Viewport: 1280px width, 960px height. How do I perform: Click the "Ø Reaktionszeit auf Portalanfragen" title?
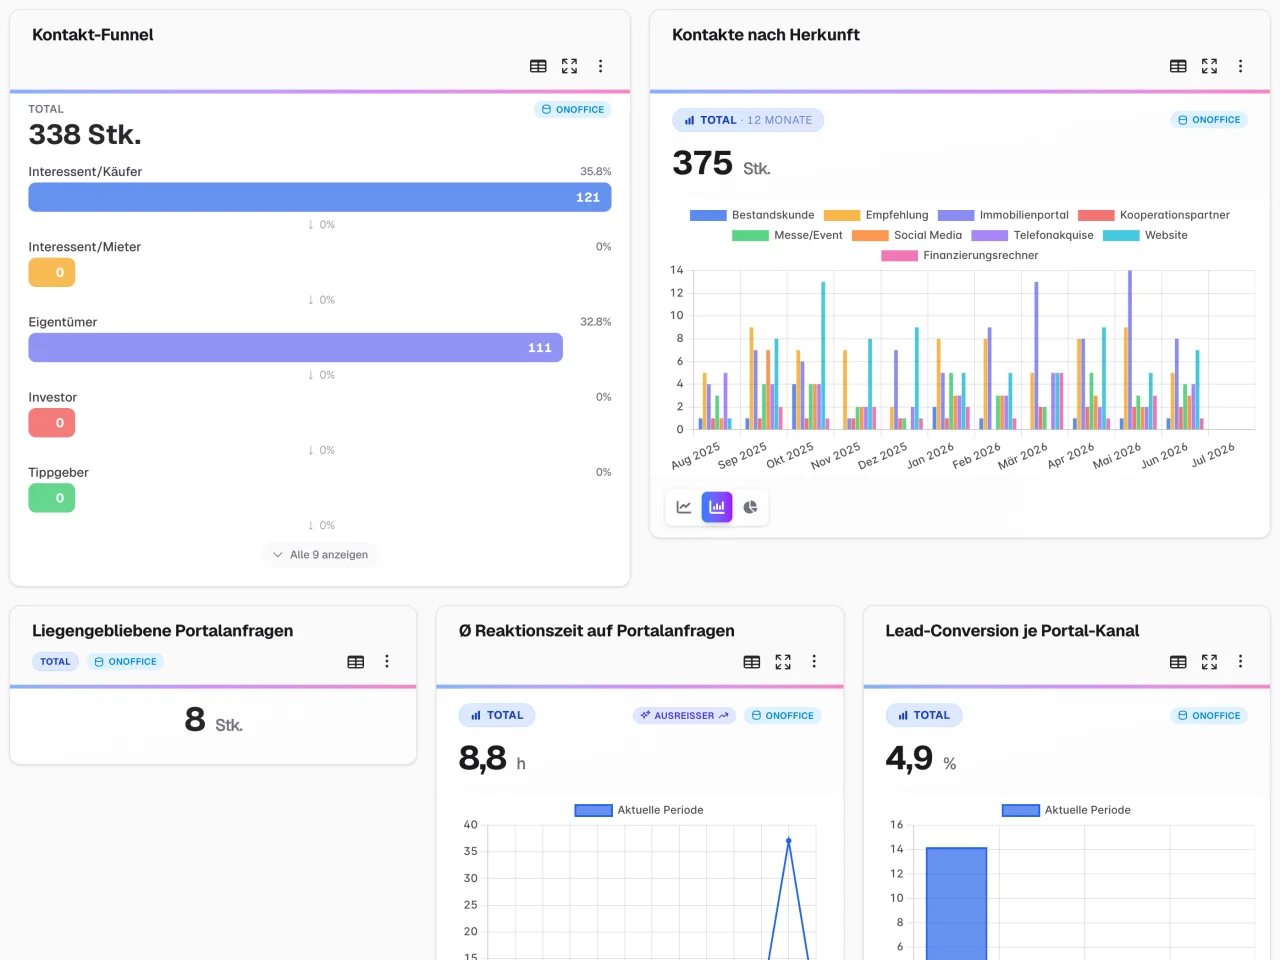pyautogui.click(x=597, y=631)
